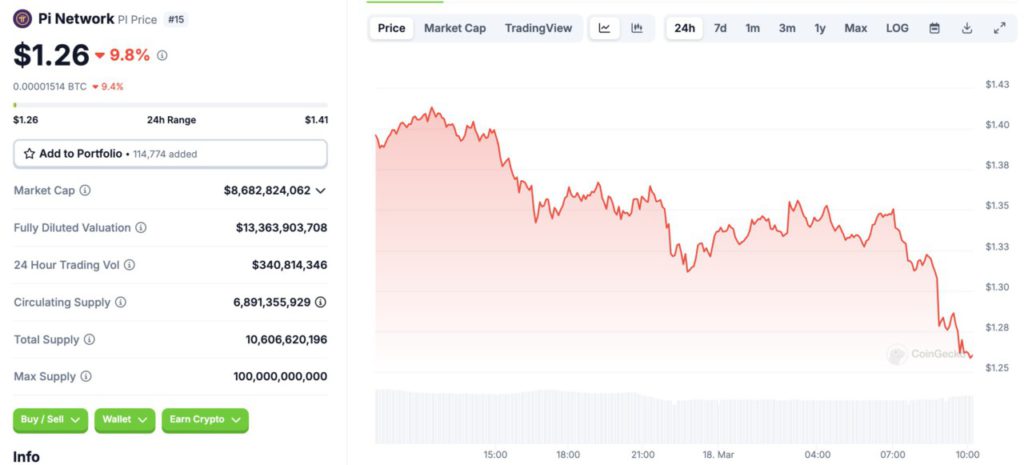Click the 24h Range progress bar
This screenshot has height=465, width=1024.
tap(170, 105)
